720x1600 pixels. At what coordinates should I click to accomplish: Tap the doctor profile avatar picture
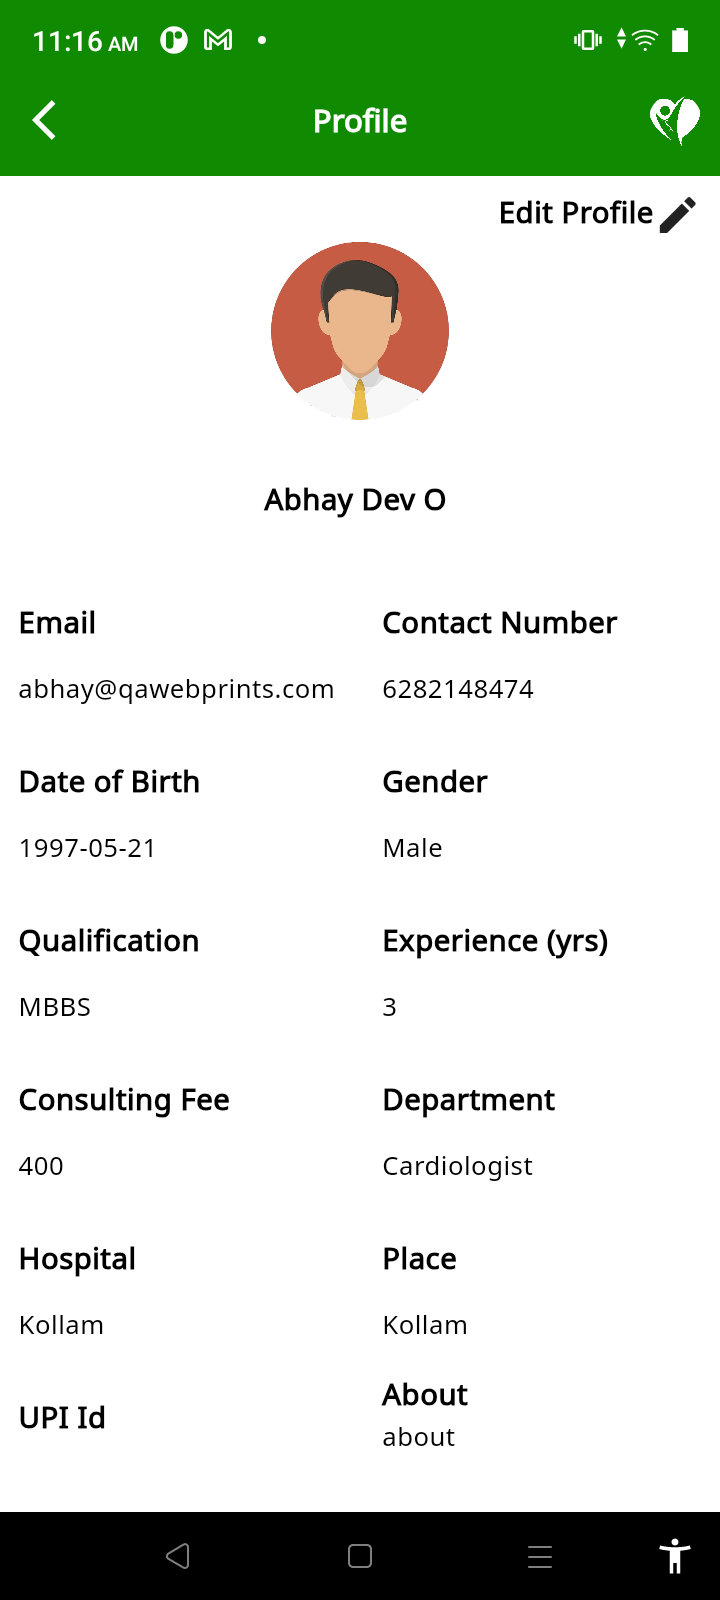pos(360,331)
